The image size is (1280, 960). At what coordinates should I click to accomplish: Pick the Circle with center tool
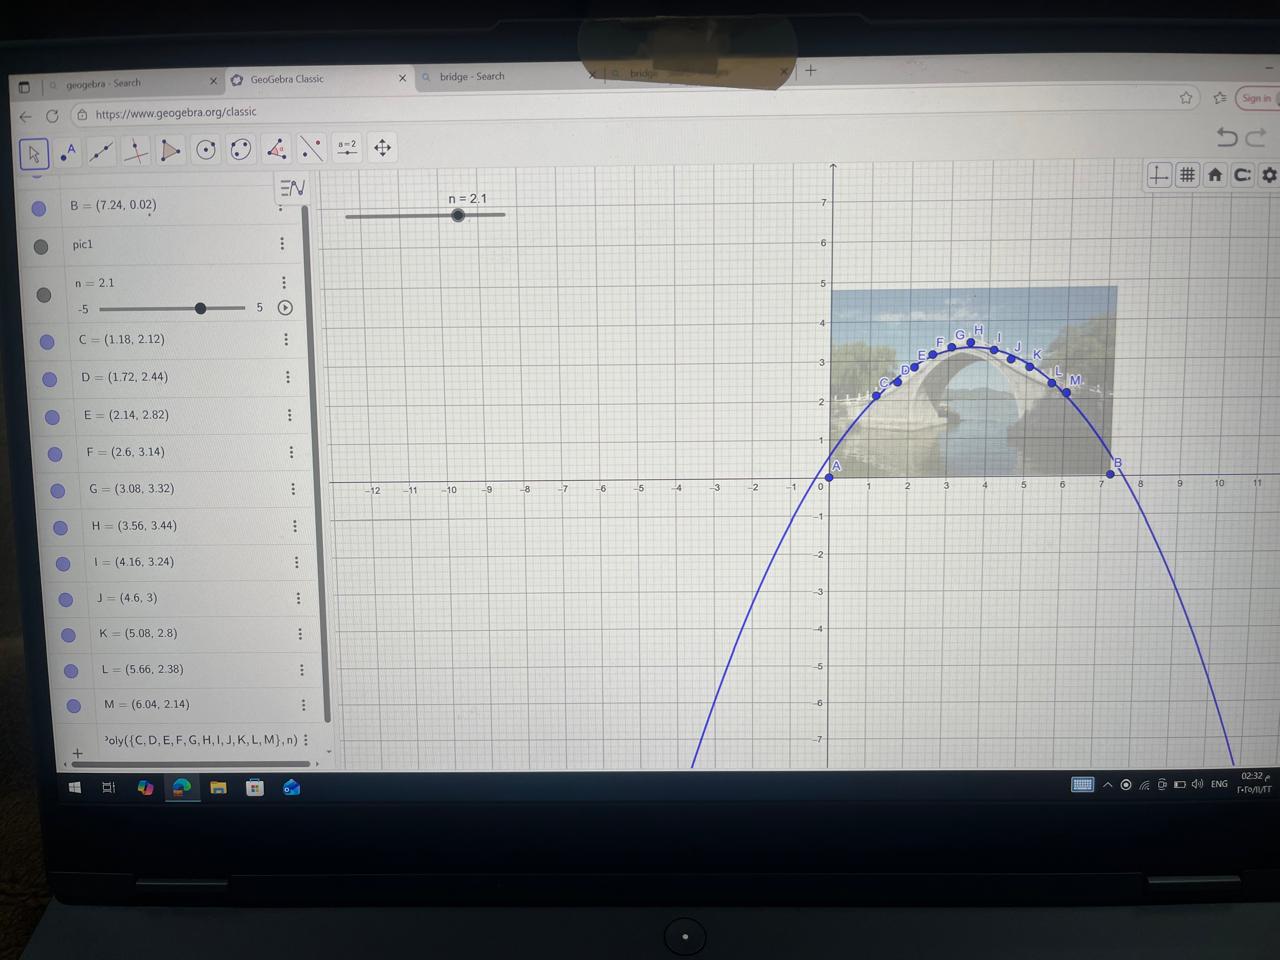point(206,150)
